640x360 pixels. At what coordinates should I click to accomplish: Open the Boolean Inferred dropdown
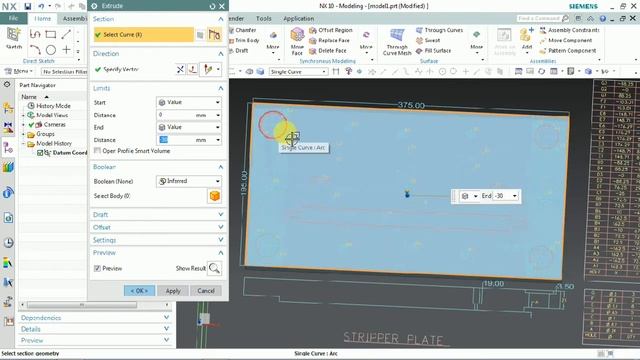[x=189, y=181]
